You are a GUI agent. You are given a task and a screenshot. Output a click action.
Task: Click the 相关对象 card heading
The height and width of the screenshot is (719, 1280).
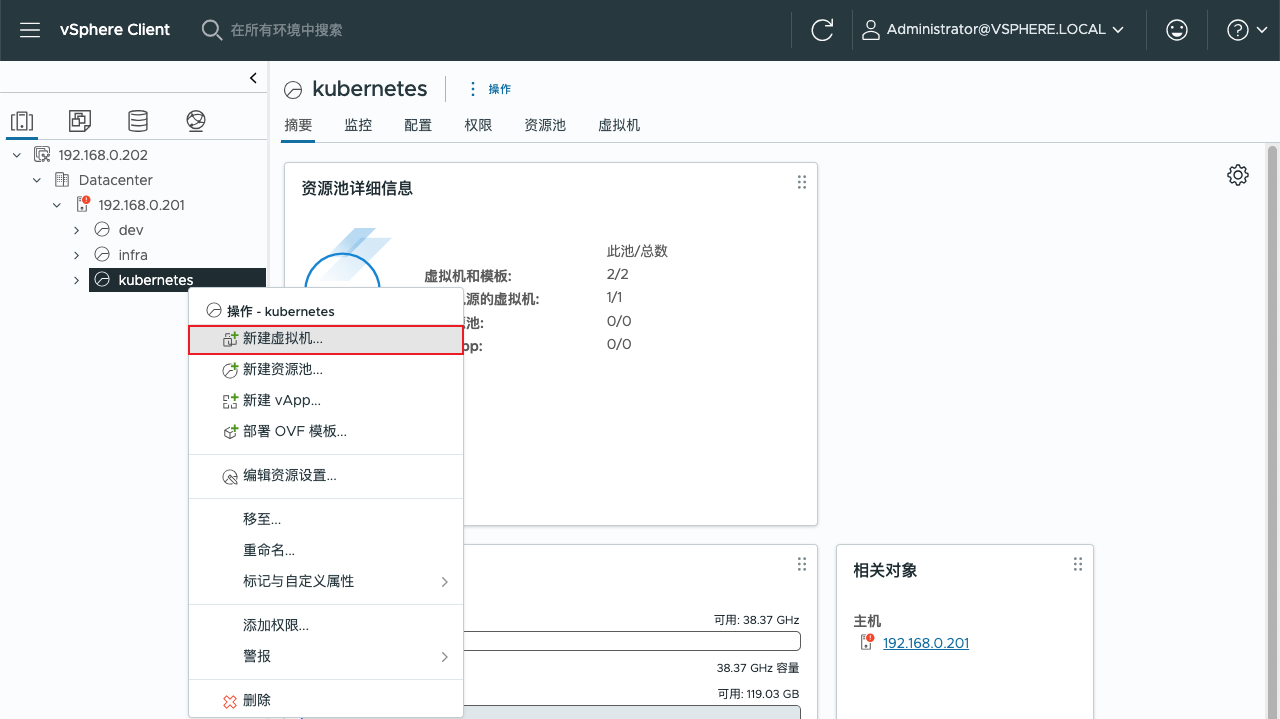click(x=885, y=570)
